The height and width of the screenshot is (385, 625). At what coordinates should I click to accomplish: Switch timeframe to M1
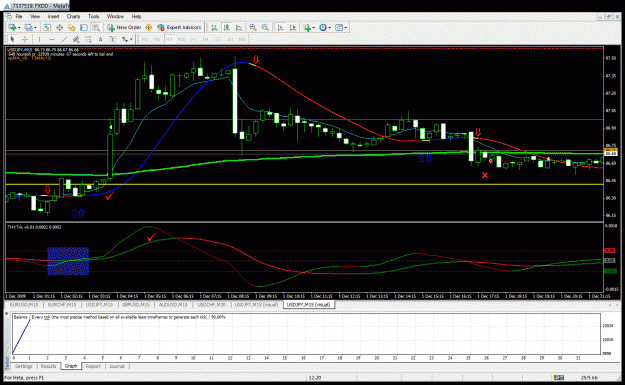[x=145, y=39]
